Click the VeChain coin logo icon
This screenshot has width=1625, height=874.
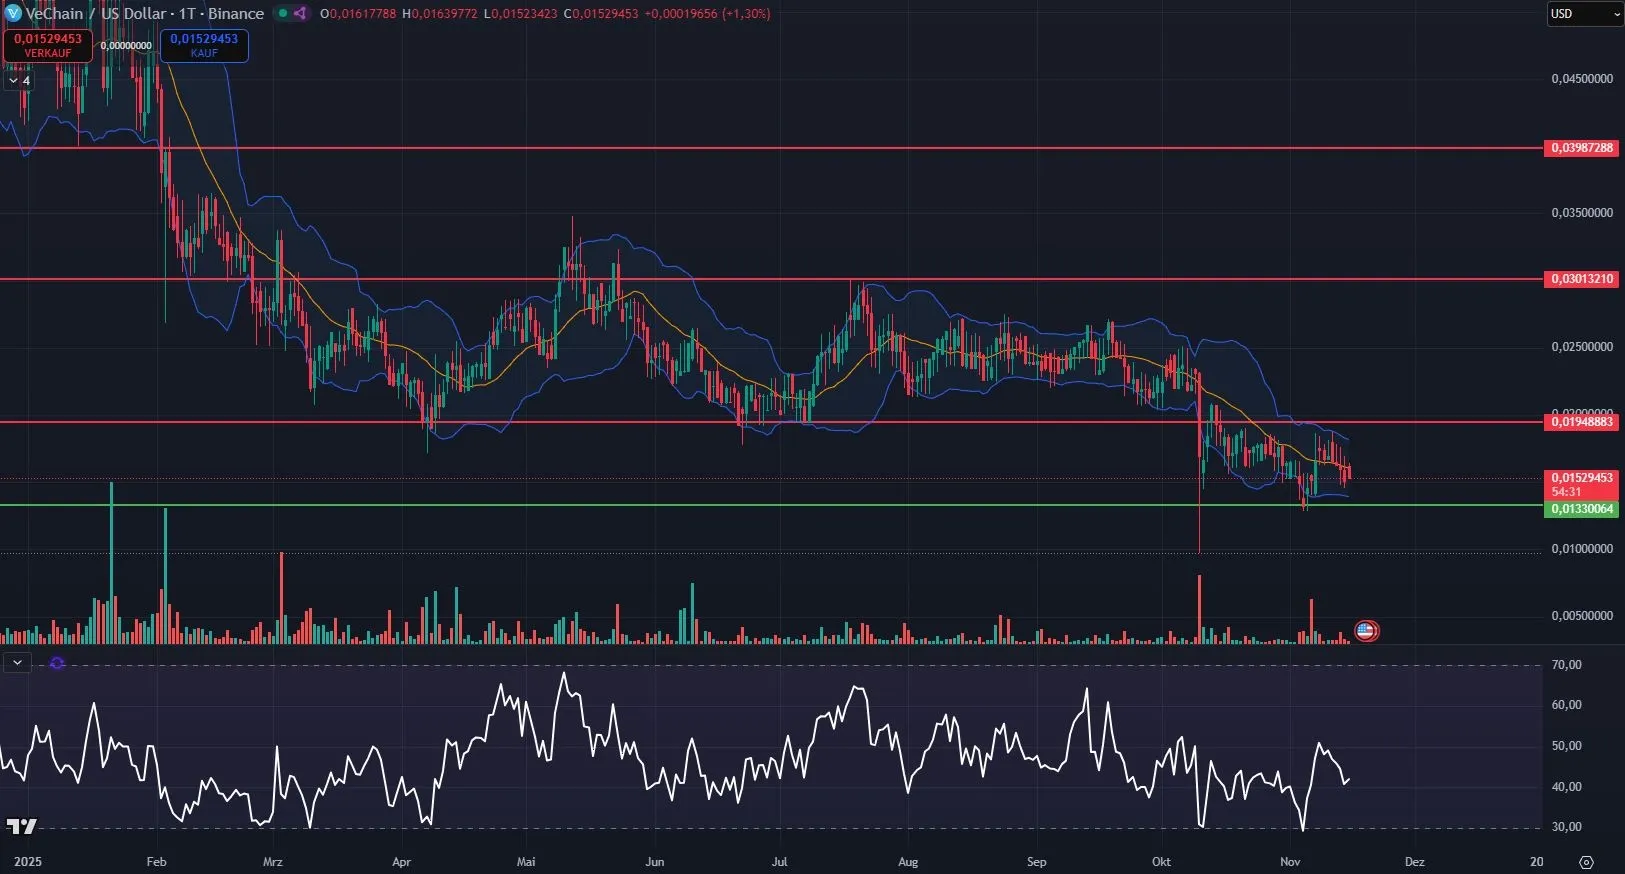click(13, 14)
